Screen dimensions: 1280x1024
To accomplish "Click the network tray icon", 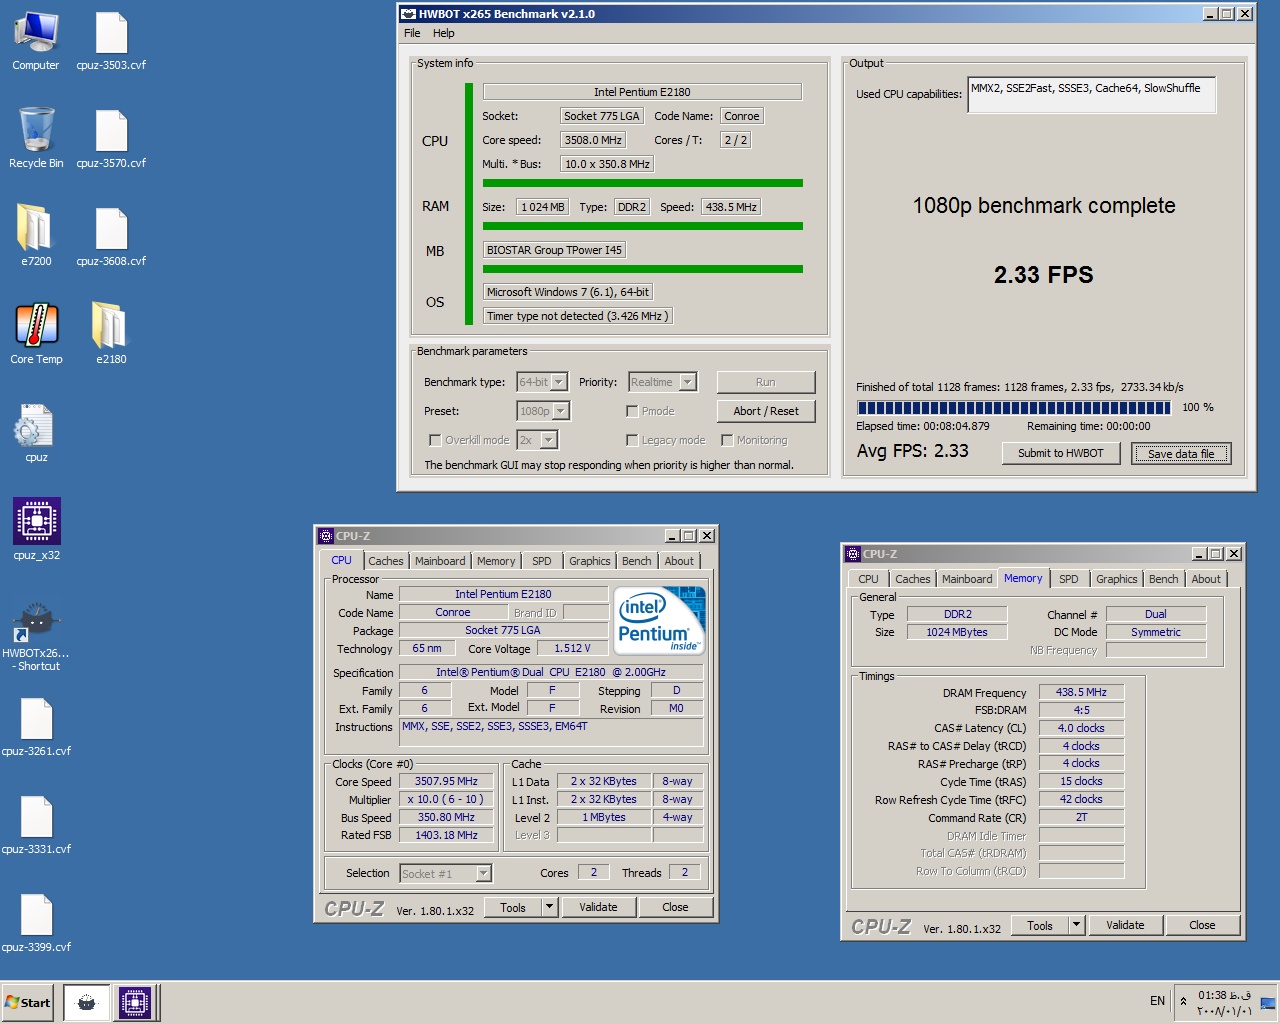I will tap(1267, 1002).
